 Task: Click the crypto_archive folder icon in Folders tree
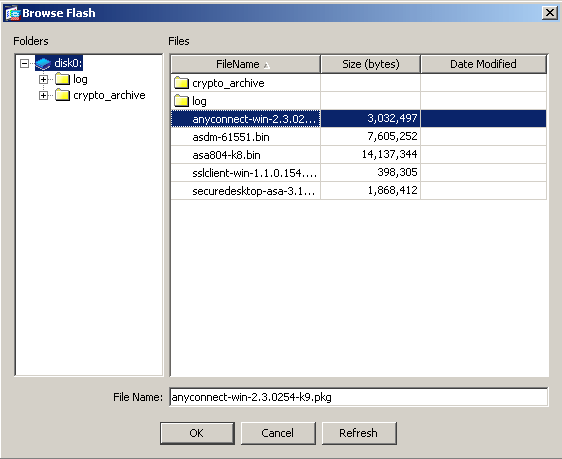pos(62,95)
